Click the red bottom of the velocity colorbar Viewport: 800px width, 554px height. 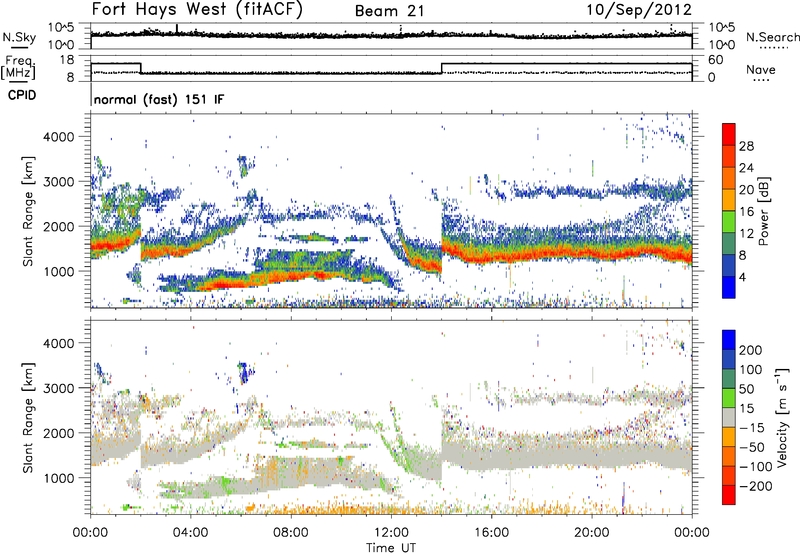tap(729, 495)
